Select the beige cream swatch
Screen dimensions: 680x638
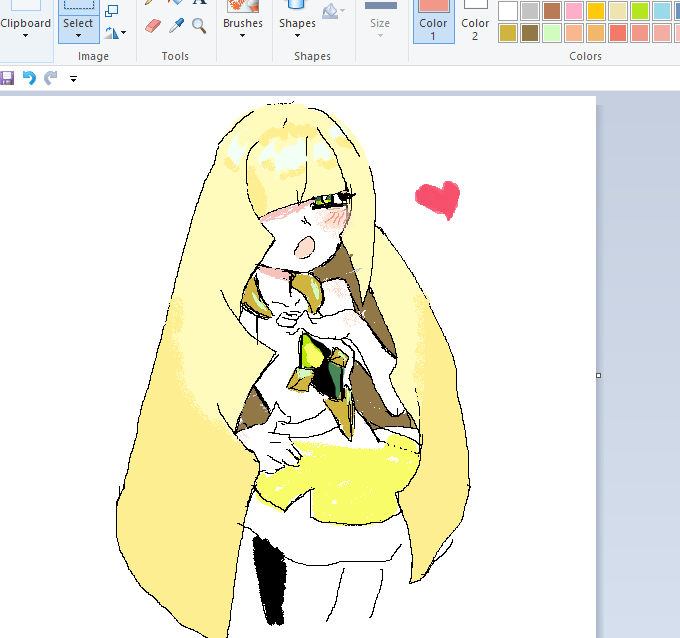(618, 11)
